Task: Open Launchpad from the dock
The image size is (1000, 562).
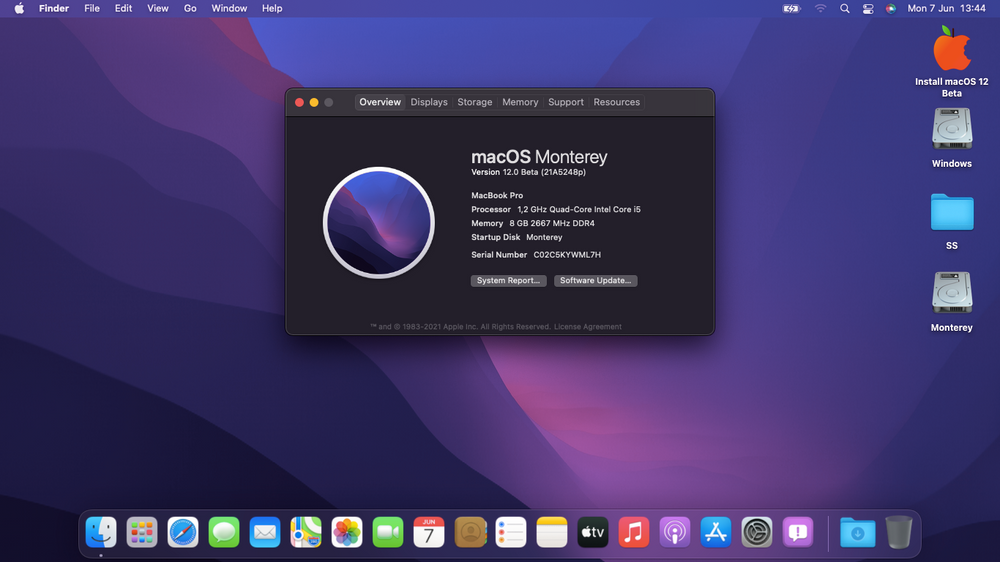Action: coord(142,532)
